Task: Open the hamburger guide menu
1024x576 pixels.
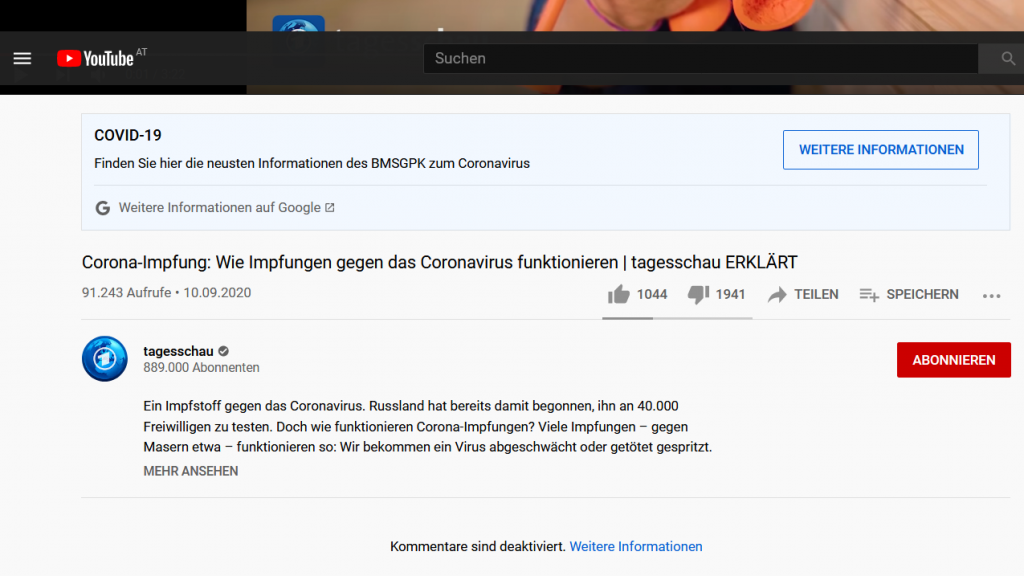Action: 22,59
